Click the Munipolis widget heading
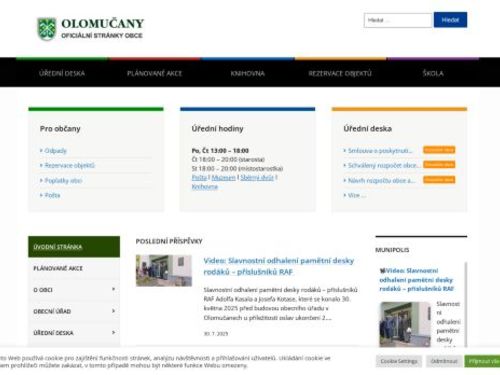 pos(392,250)
